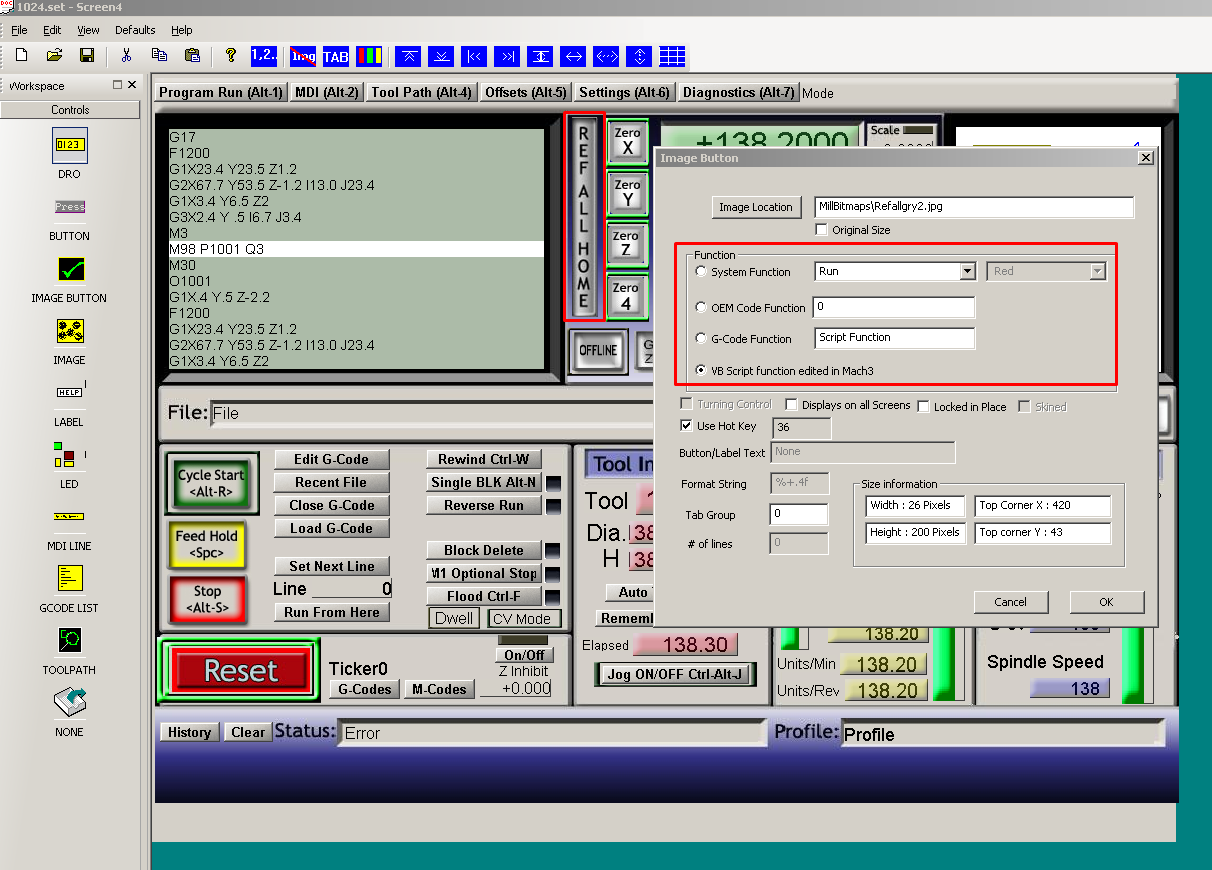Click the Cut scissors icon
Screen dimensions: 1212x870
tap(126, 55)
